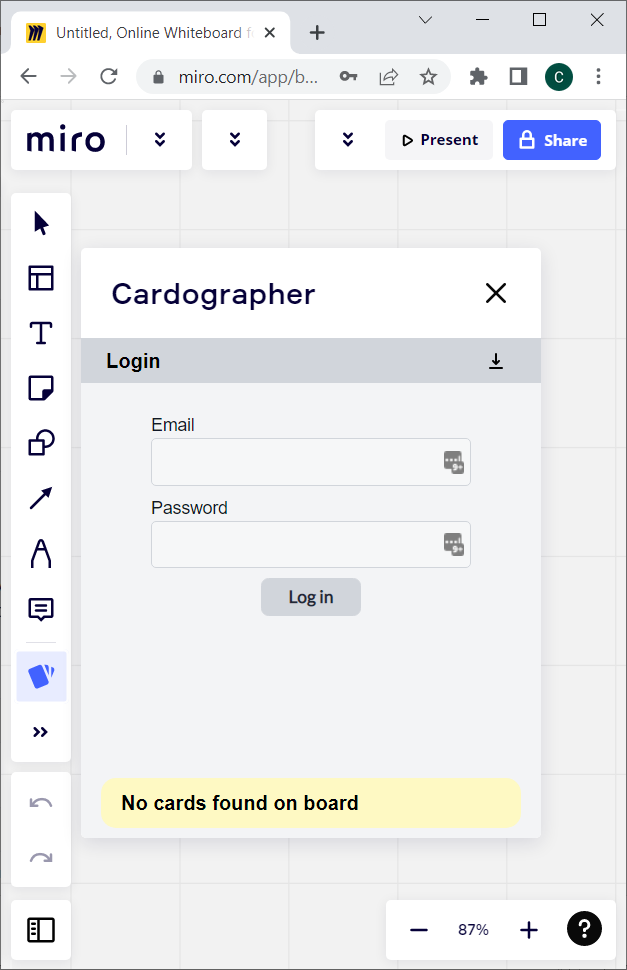The image size is (627, 970).
Task: Open saved passwords key icon
Action: [348, 76]
